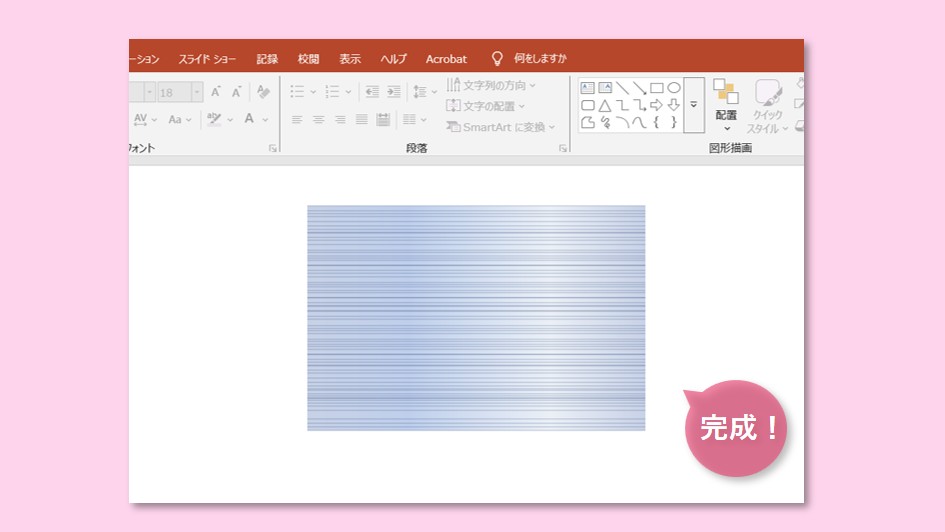Open font color dropdown arrow
Viewport: 945px width, 532px height.
pos(265,120)
